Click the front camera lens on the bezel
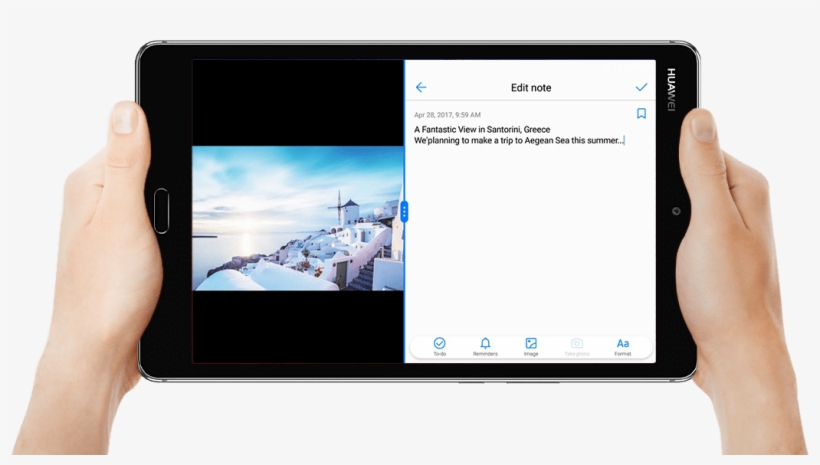Screen dimensions: 820x465 click(x=676, y=211)
